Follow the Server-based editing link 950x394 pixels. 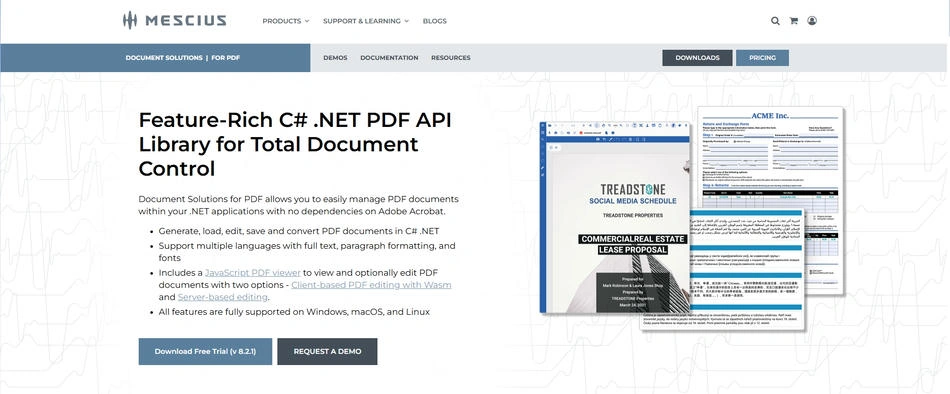point(222,297)
